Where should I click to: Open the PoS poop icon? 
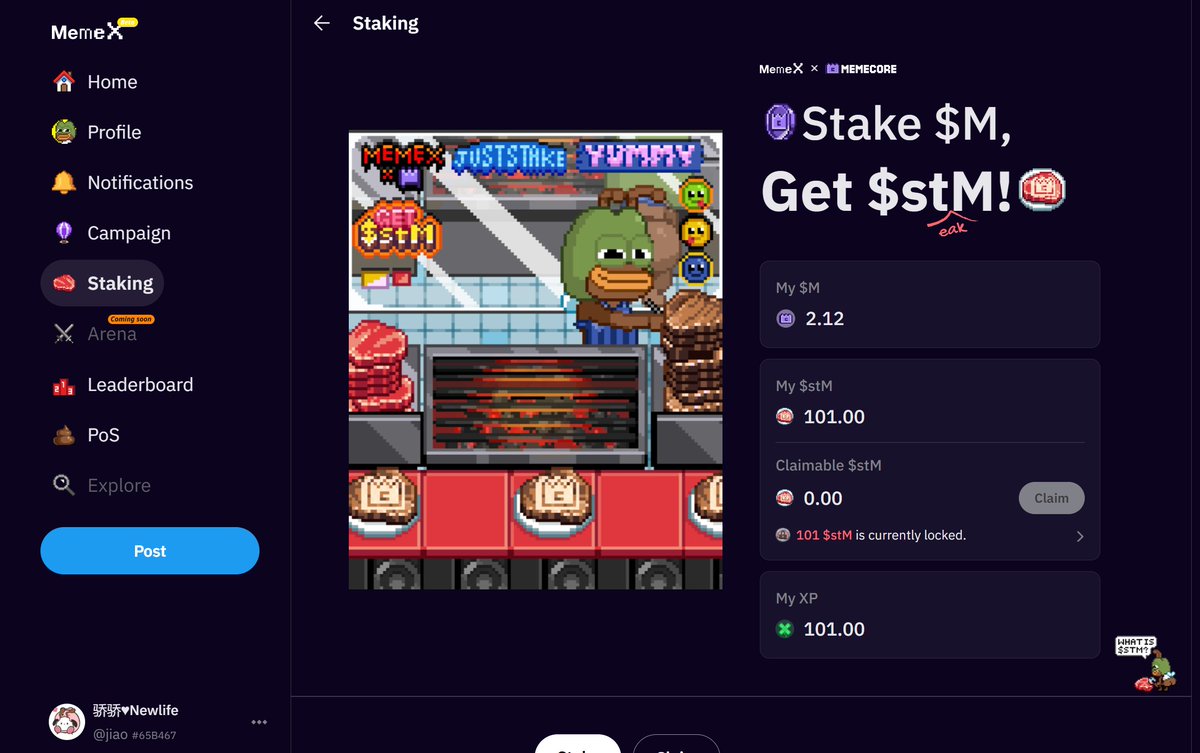tap(64, 435)
